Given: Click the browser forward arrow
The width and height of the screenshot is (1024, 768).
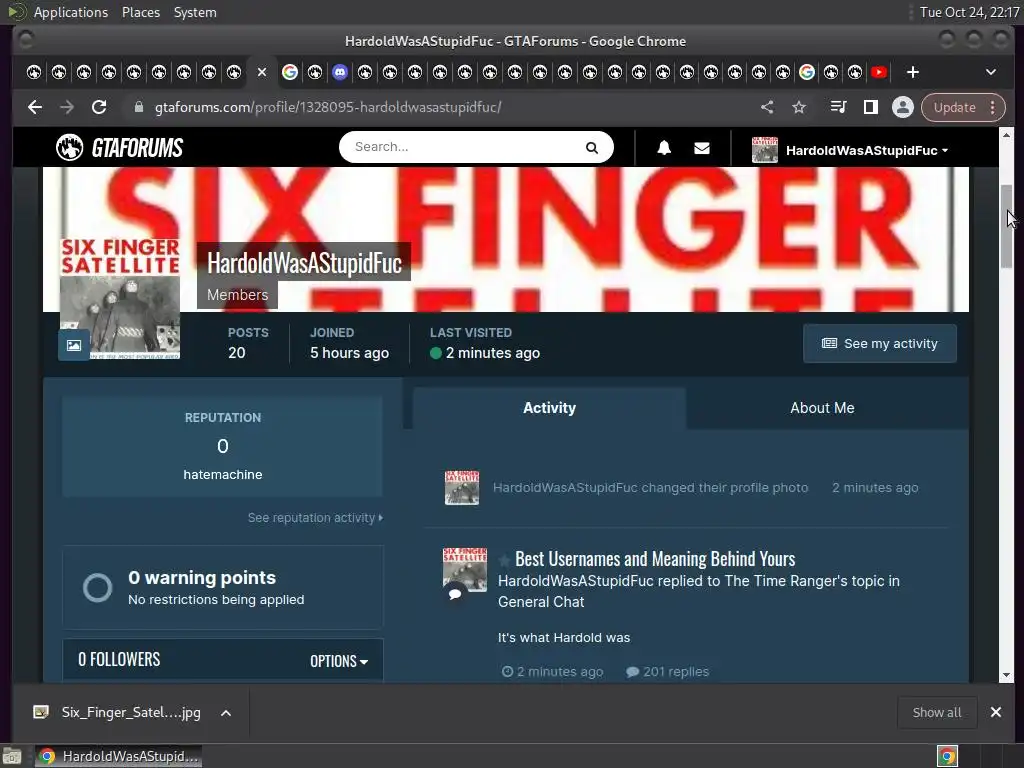Looking at the screenshot, I should [67, 107].
